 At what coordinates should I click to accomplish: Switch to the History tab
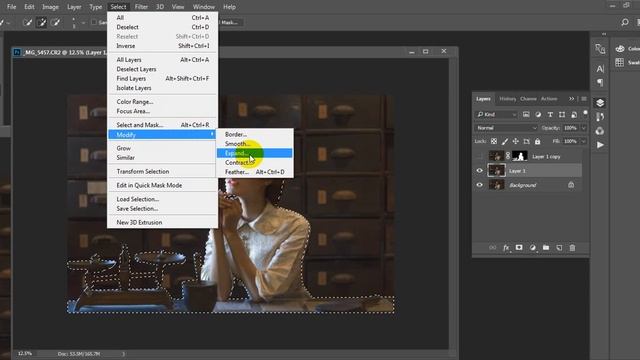point(507,99)
